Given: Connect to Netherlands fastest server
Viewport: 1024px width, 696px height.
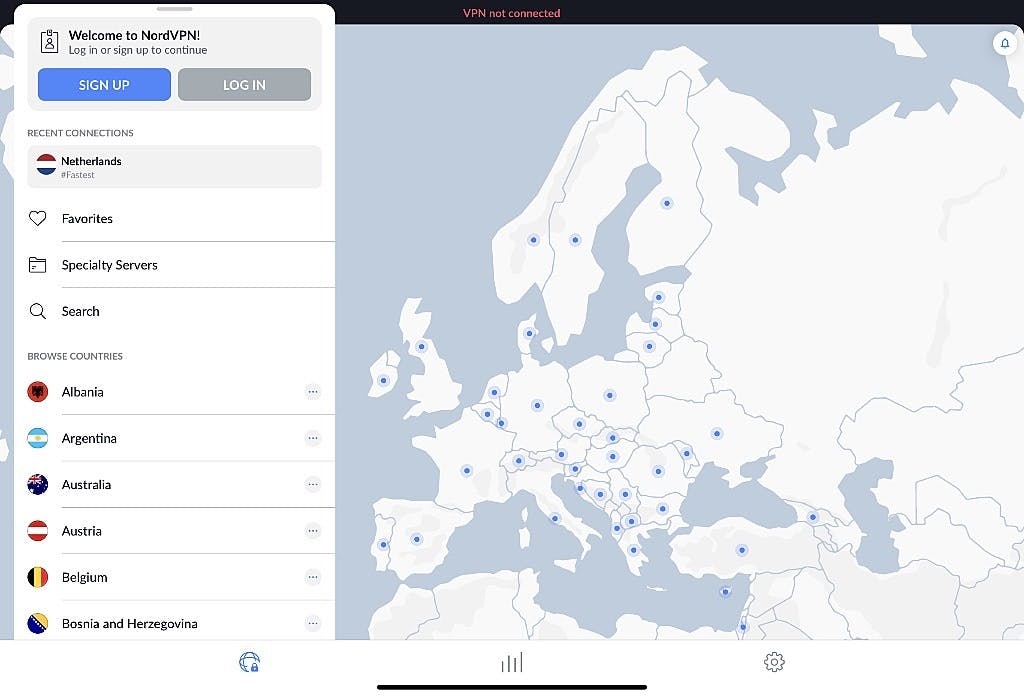Looking at the screenshot, I should [174, 166].
